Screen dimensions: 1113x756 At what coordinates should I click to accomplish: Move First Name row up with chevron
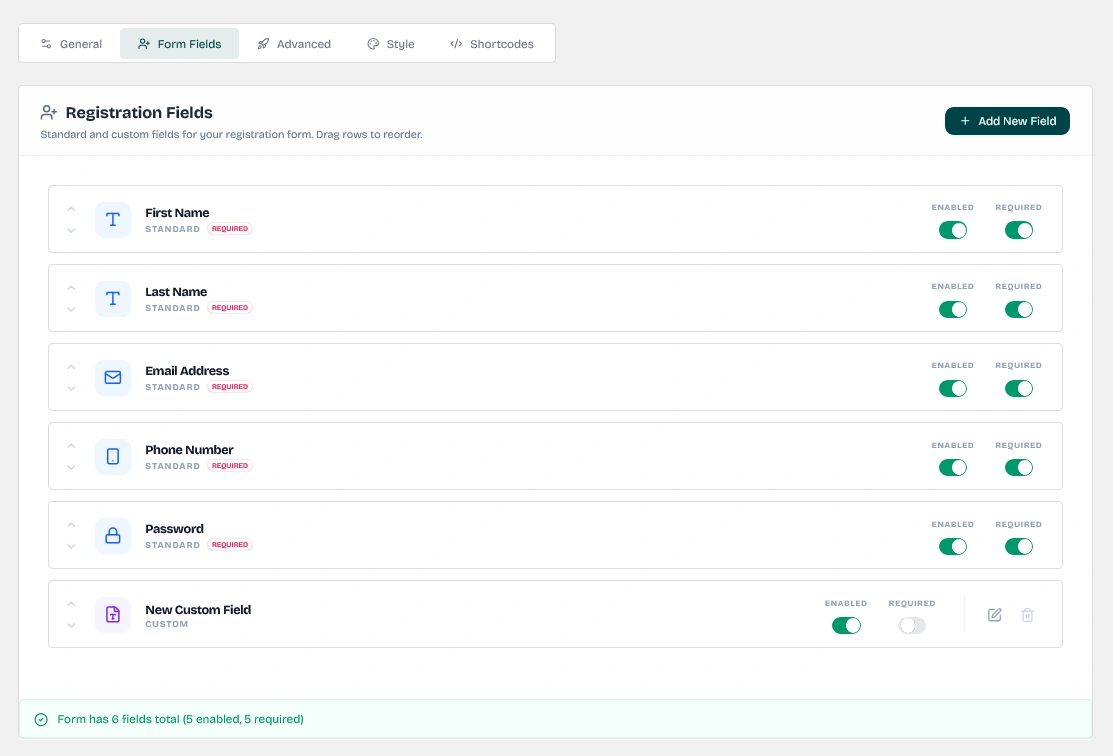71,209
